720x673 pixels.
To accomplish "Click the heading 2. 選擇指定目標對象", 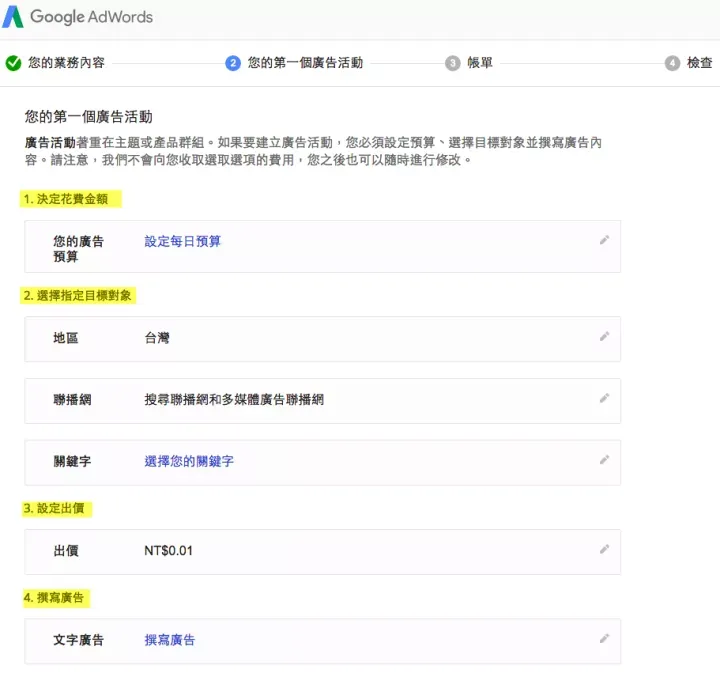I will point(78,295).
